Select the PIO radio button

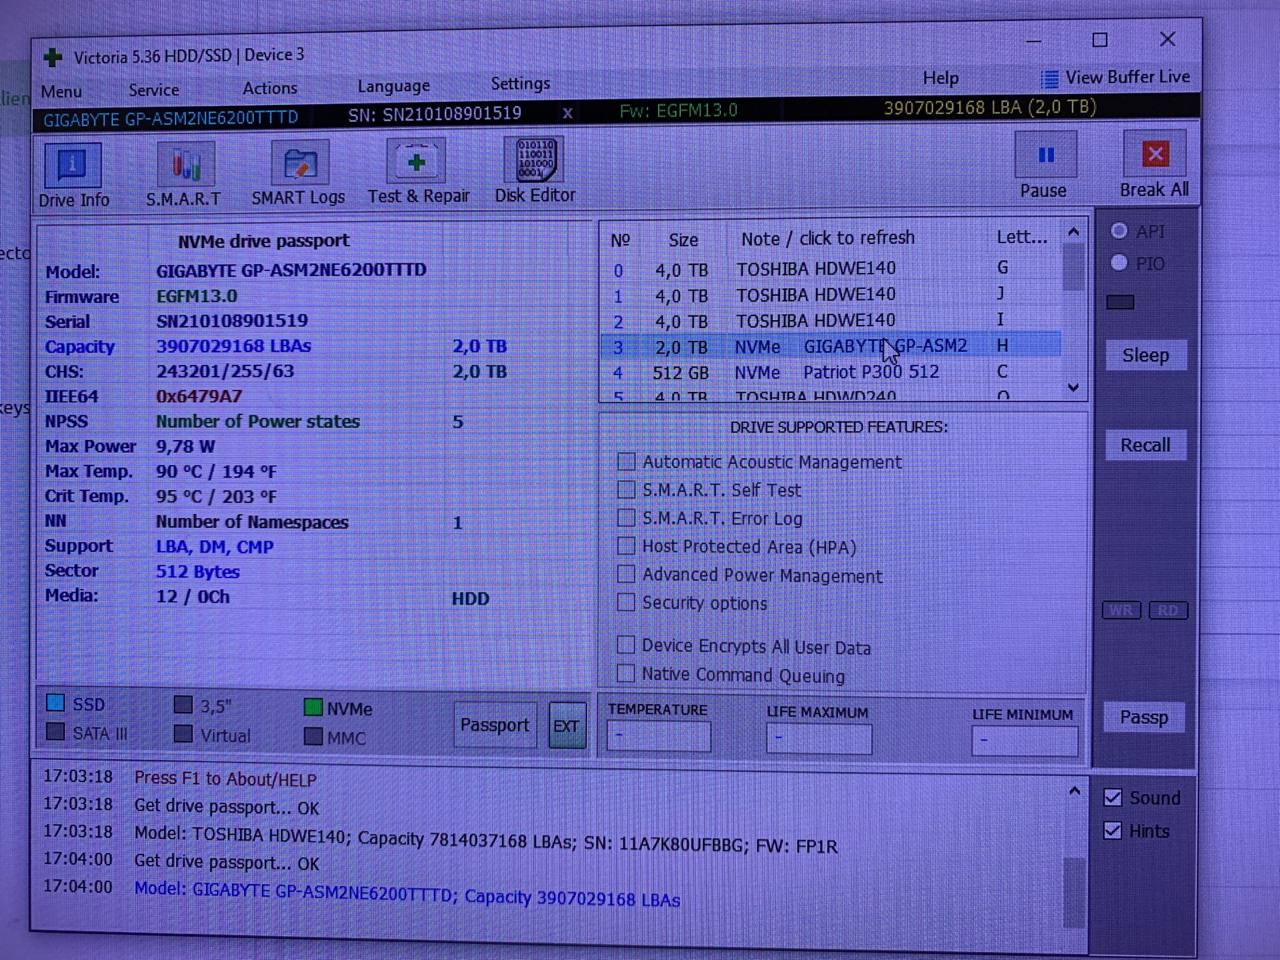click(1119, 263)
